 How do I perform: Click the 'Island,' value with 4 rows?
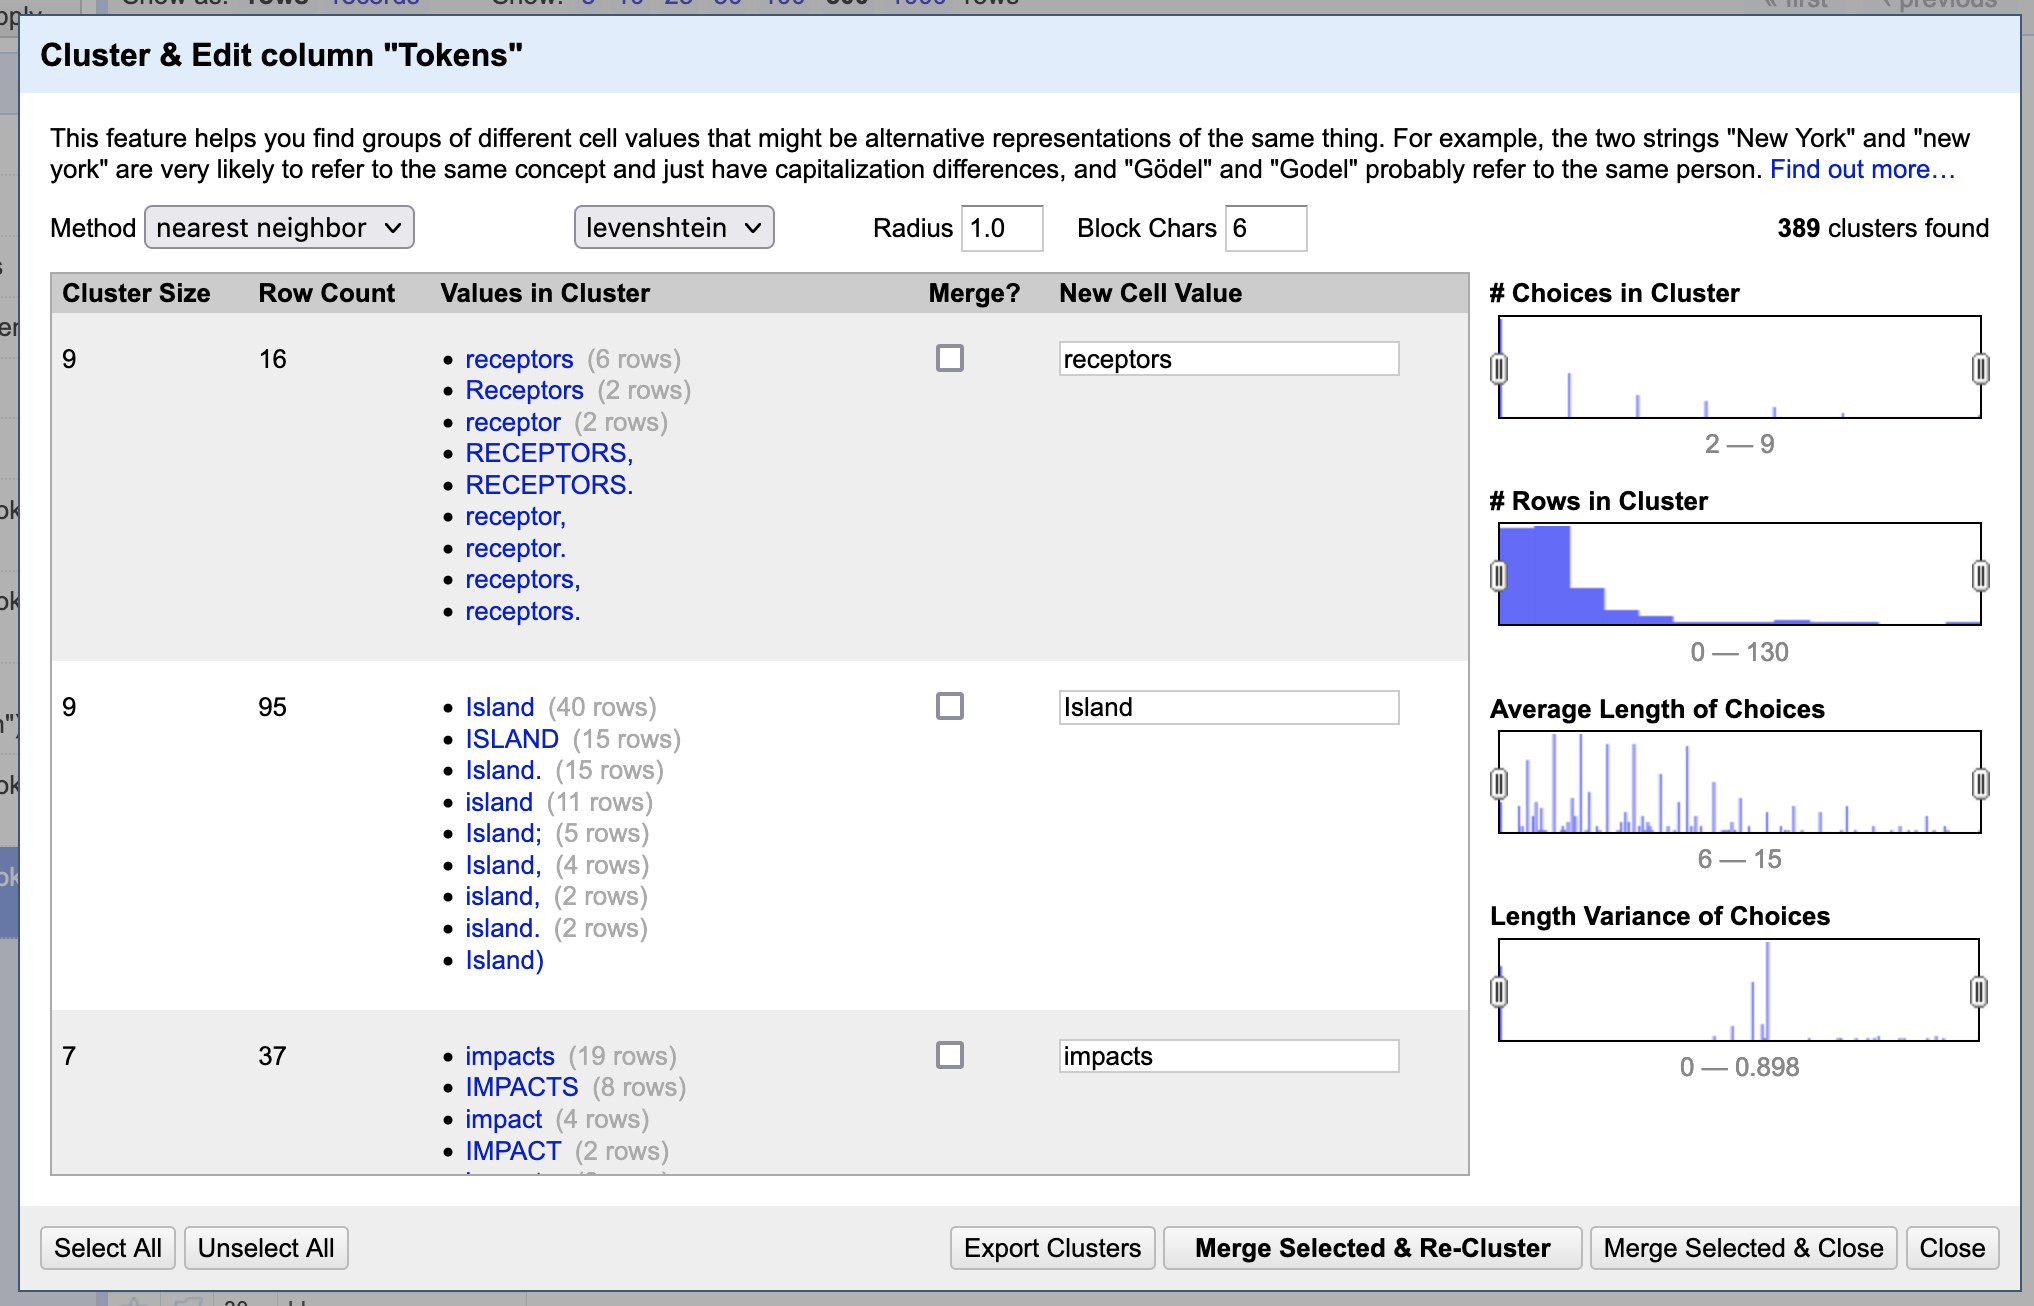503,865
